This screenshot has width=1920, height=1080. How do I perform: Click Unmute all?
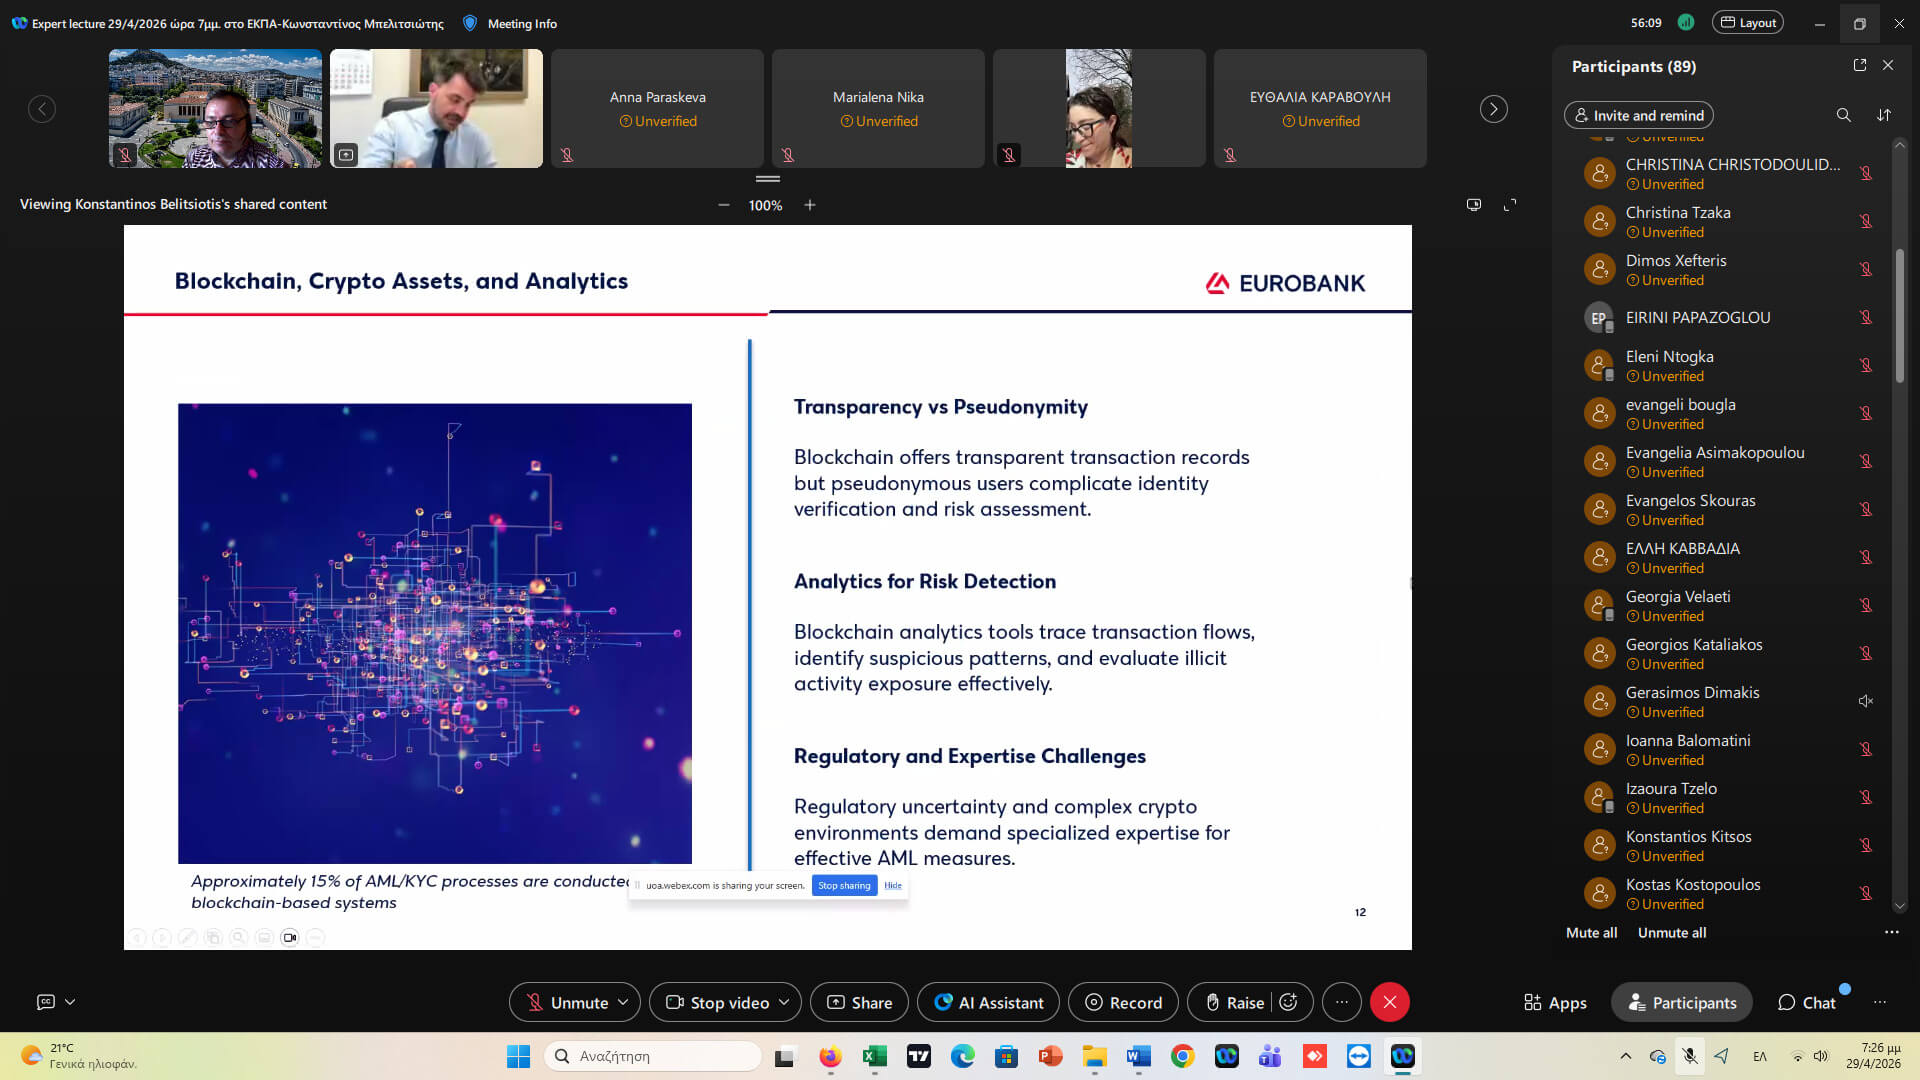tap(1671, 932)
